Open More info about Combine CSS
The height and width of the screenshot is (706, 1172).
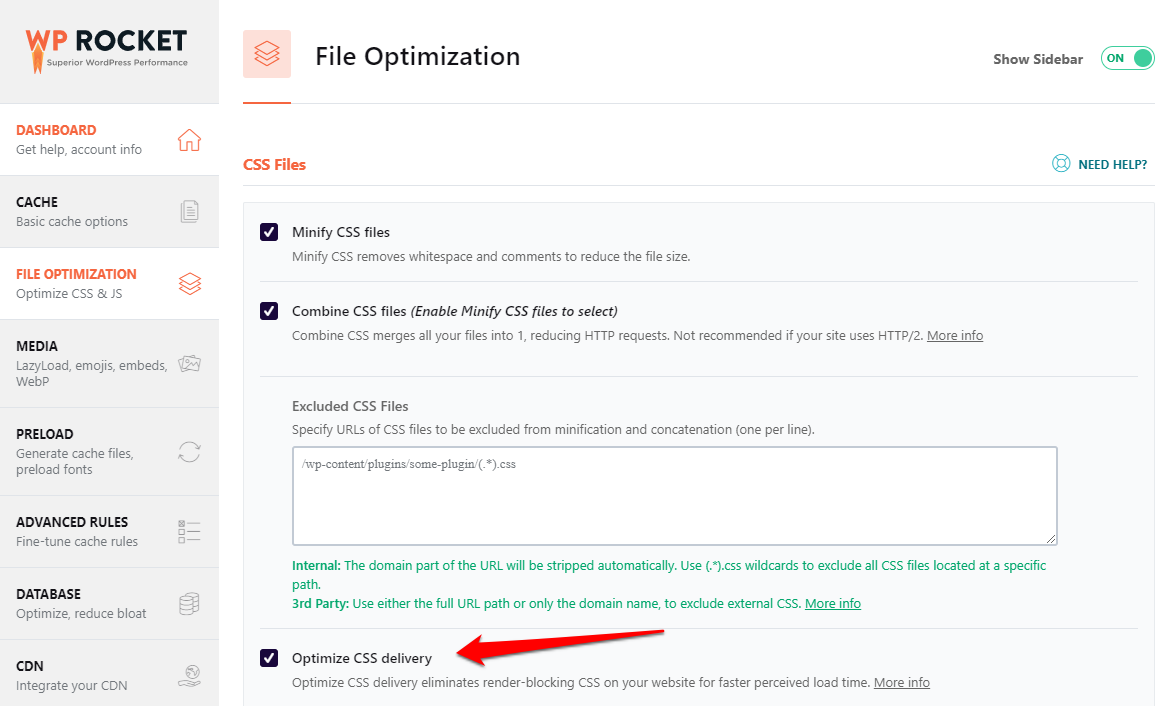[x=954, y=335]
